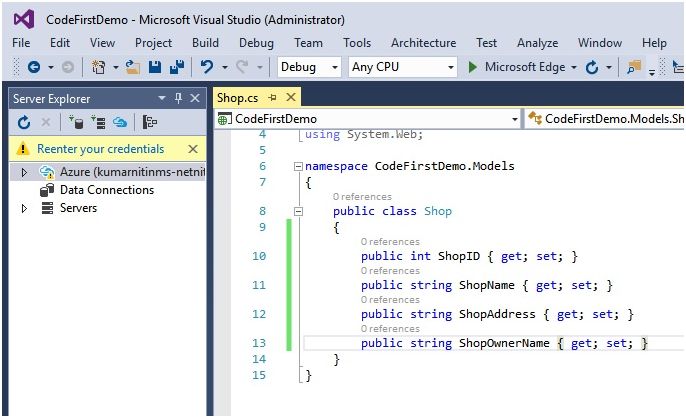
Task: Click the Visual Studio logo icon
Action: pos(24,20)
